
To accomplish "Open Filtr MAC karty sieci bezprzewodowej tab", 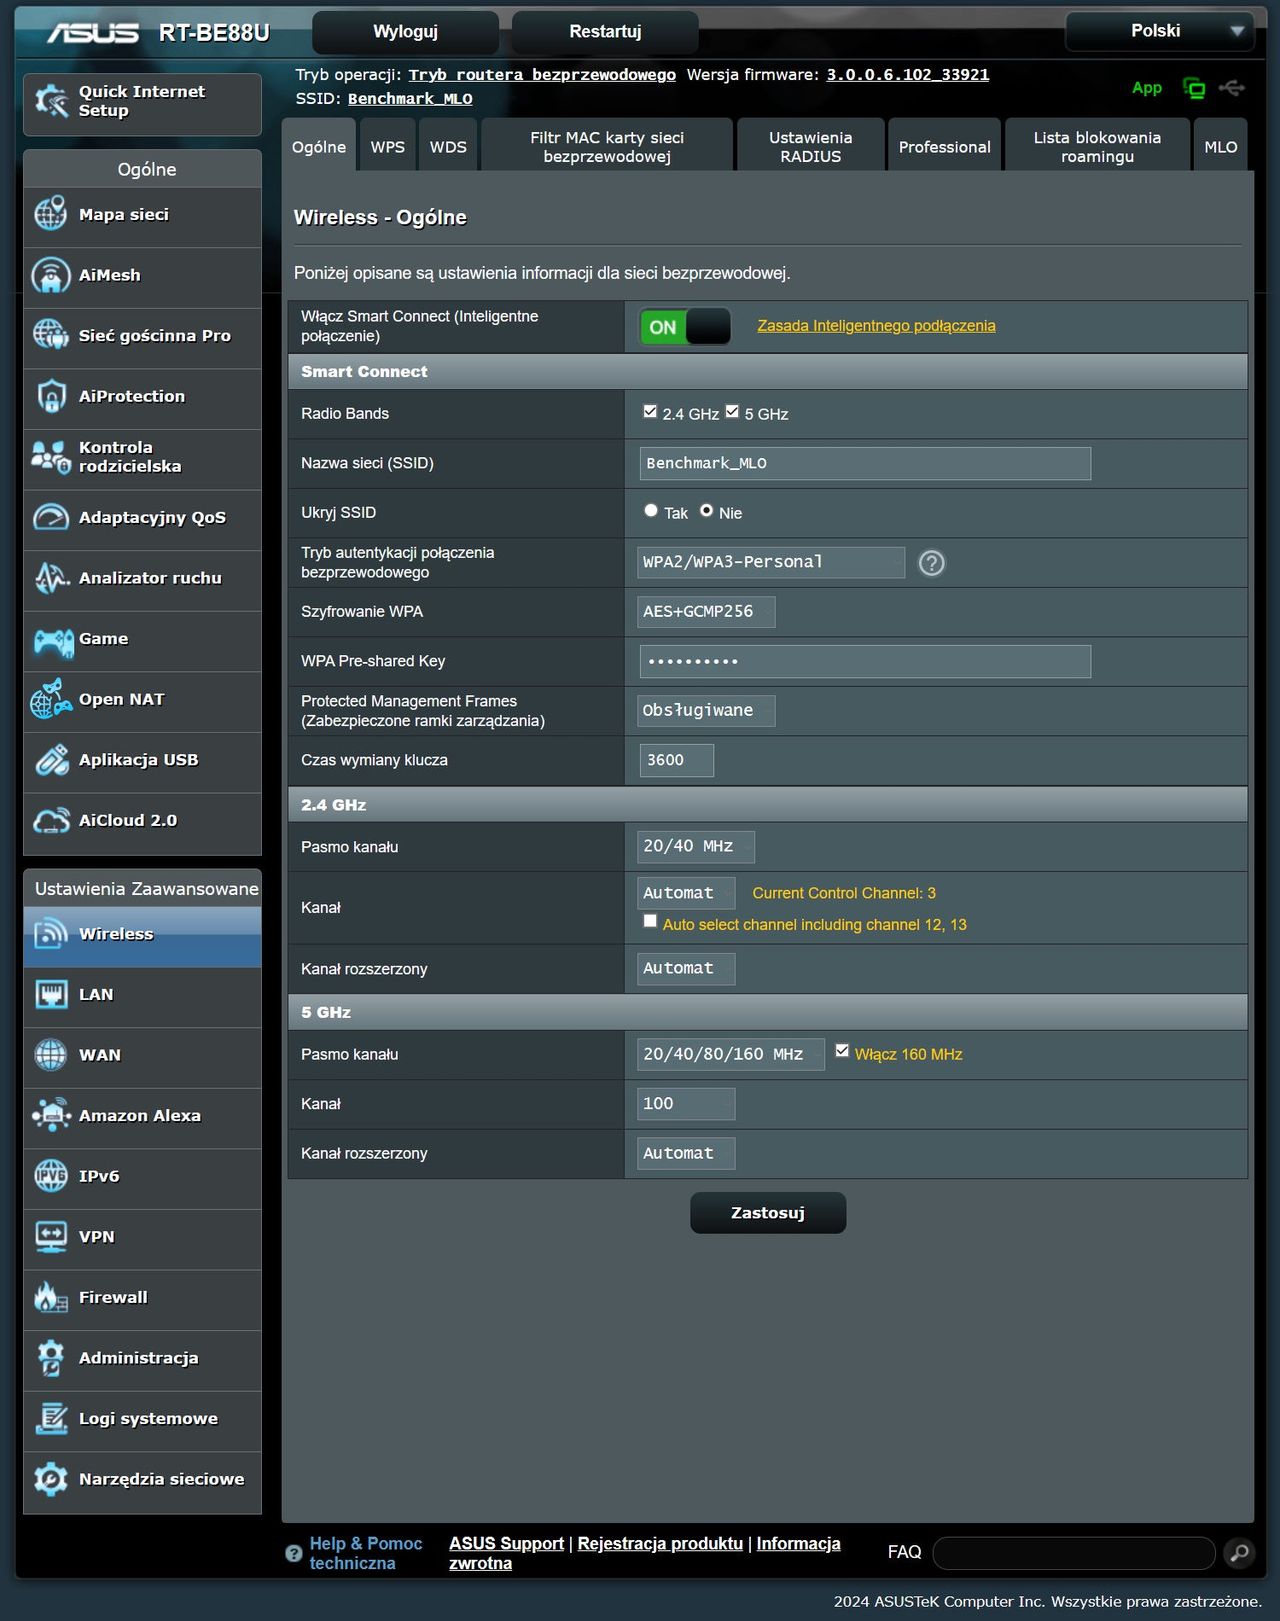I will coord(607,146).
